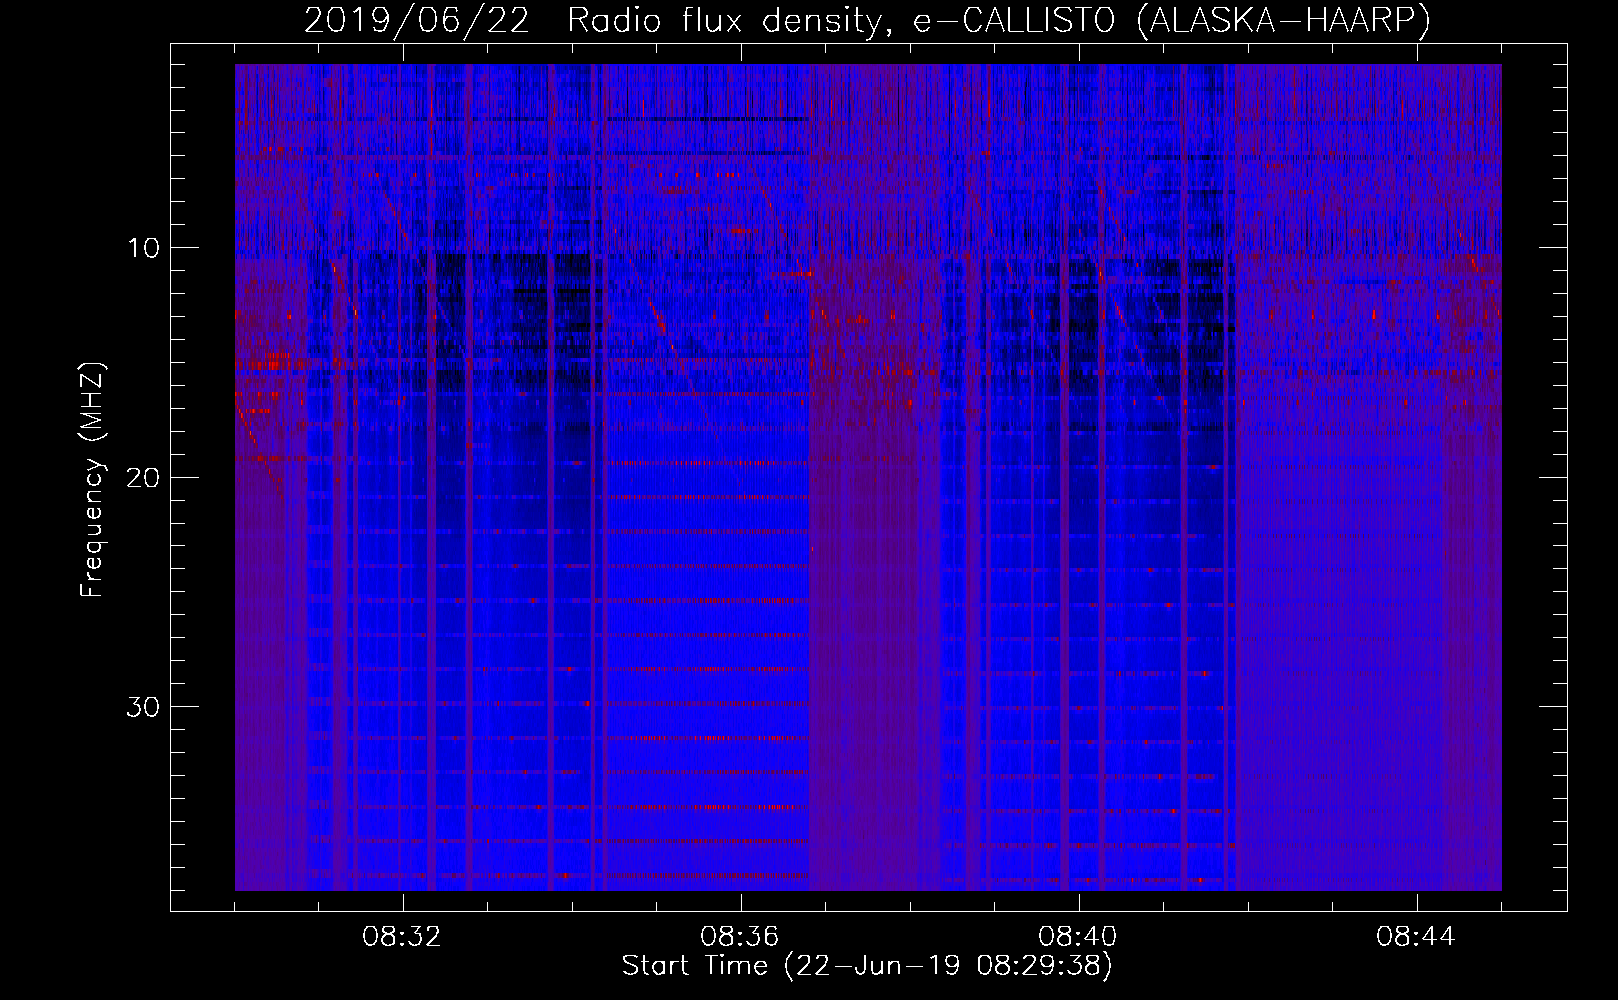Click the 08:44 time tick label
Viewport: 1618px width, 1000px height.
pyautogui.click(x=1416, y=937)
